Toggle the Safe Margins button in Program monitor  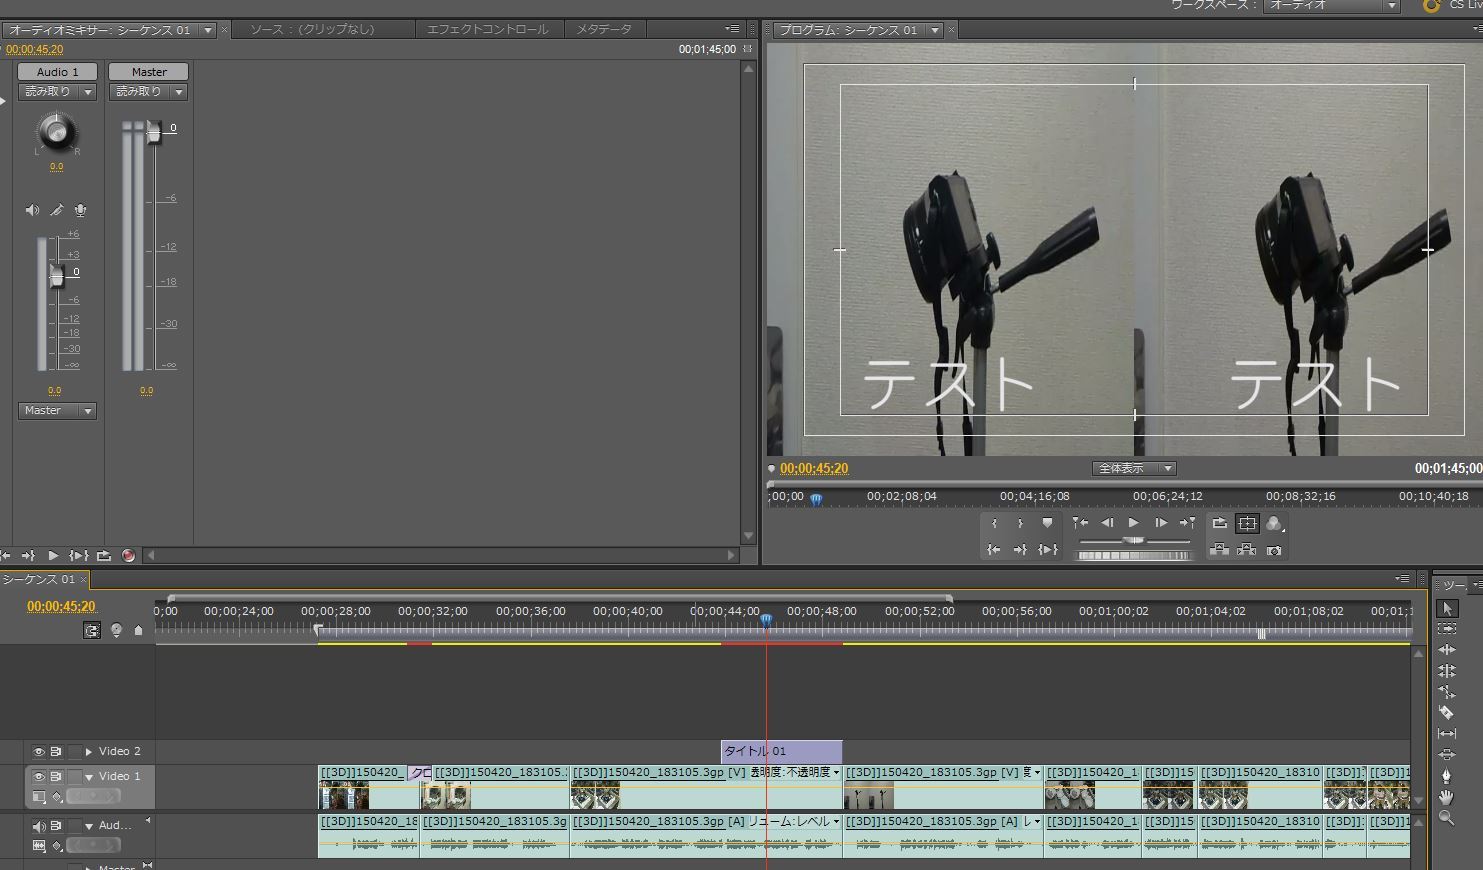(x=1247, y=523)
